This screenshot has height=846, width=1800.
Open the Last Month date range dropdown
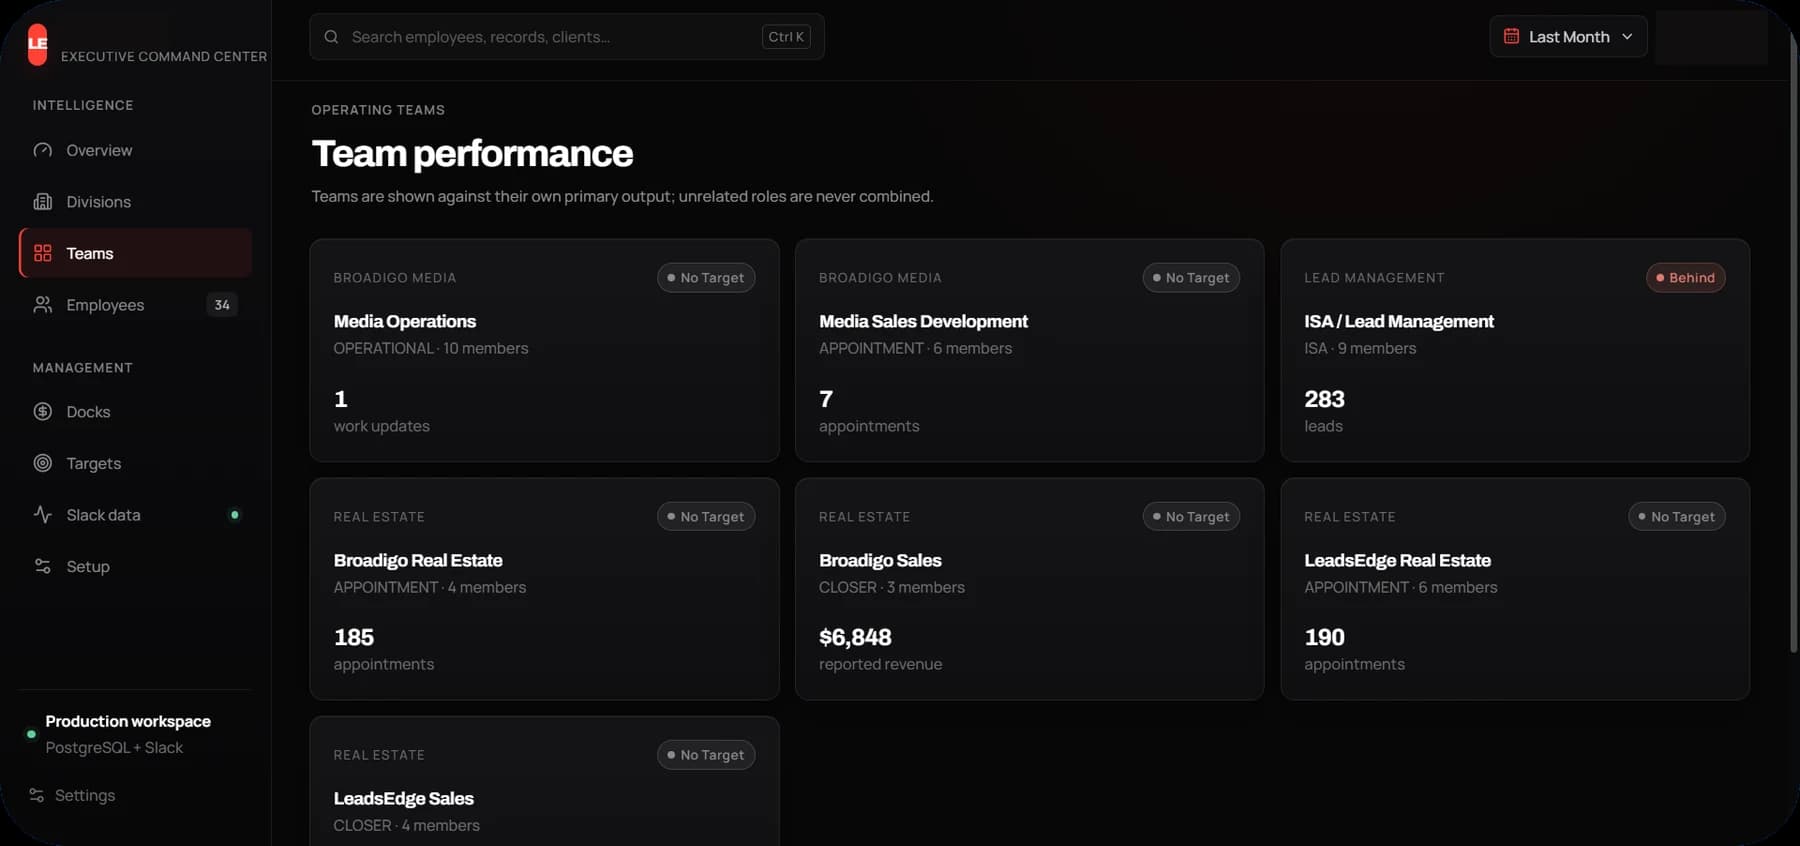[x=1568, y=37]
